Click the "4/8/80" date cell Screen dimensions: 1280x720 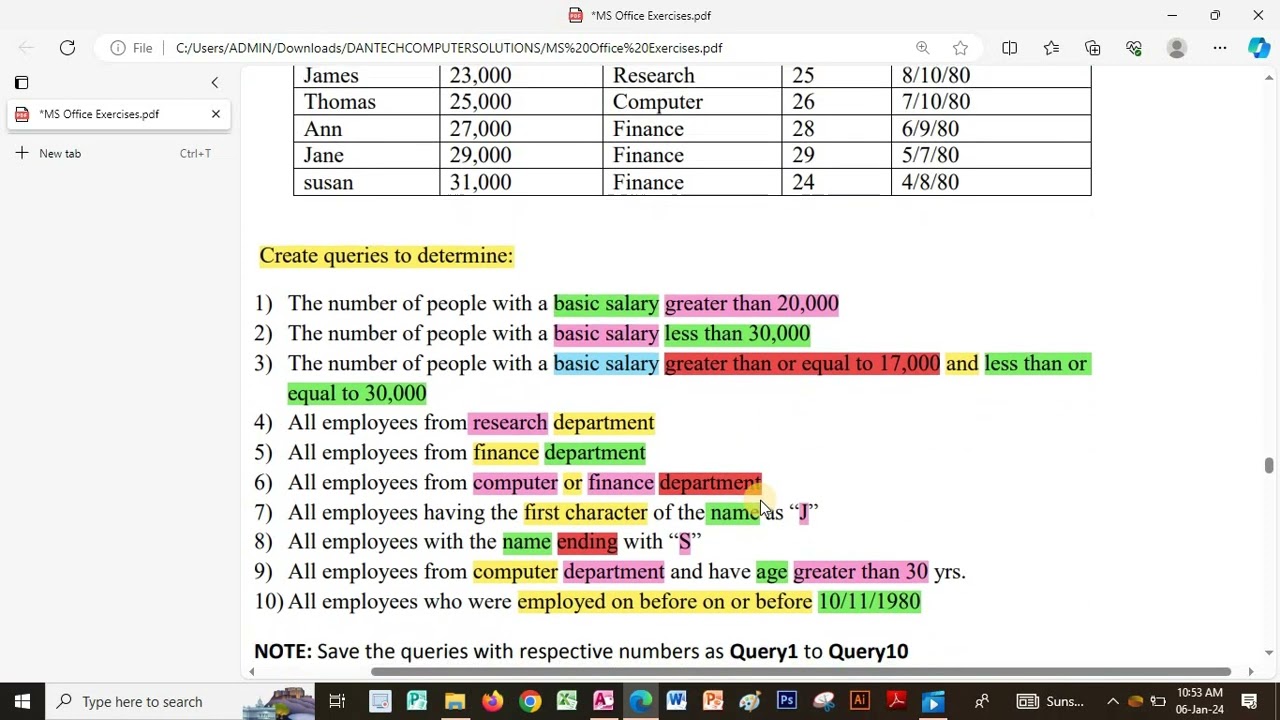(x=991, y=183)
